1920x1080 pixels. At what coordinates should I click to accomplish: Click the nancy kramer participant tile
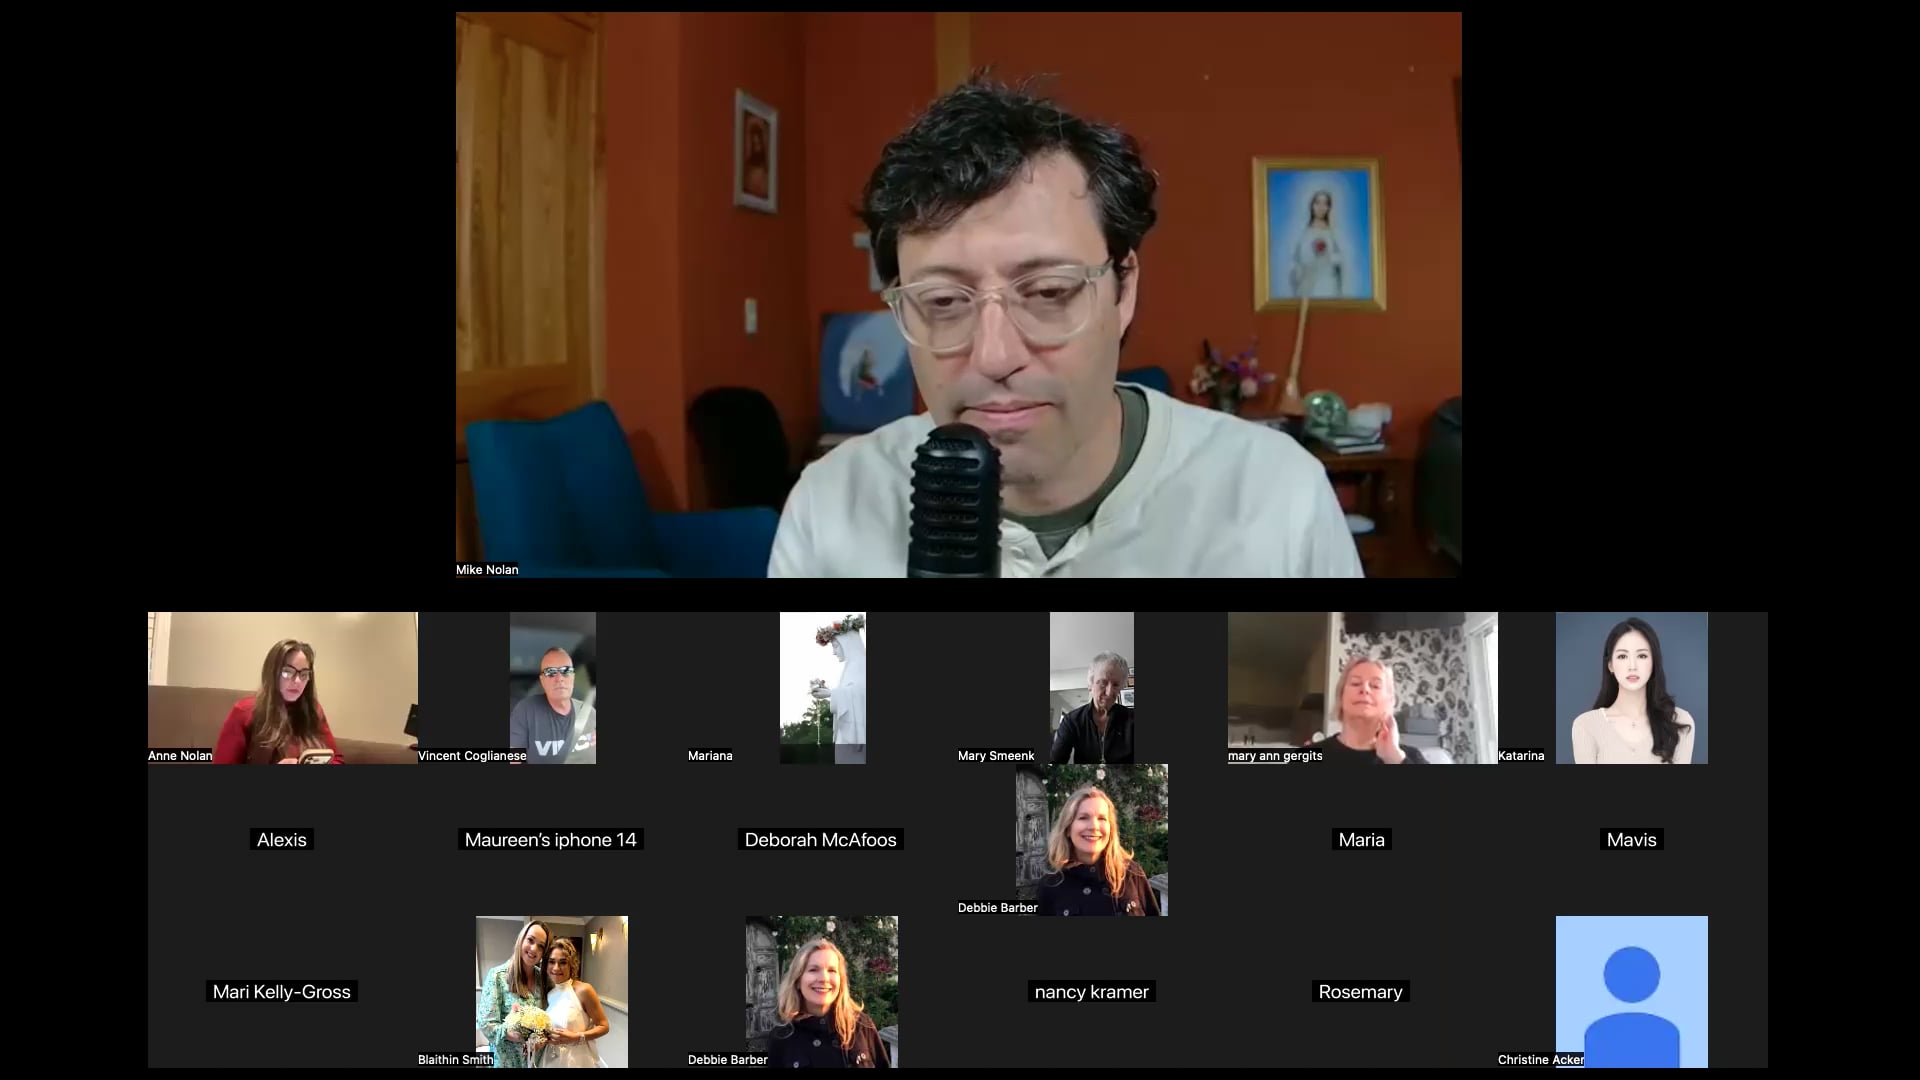(1091, 992)
